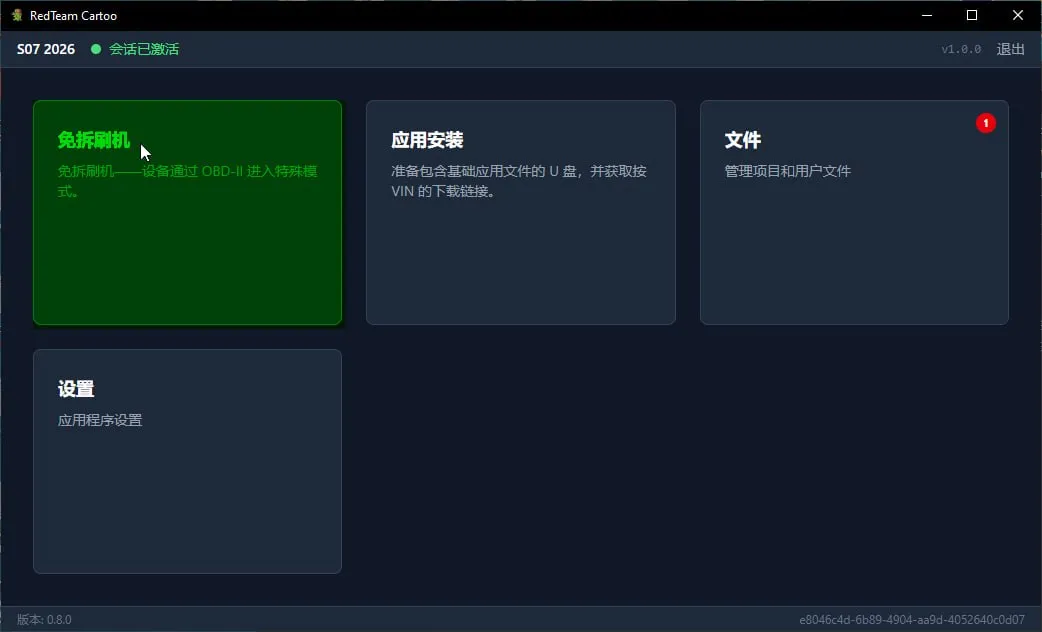Click the S07 2026 label
Screen dimensions: 1042x632
coord(46,49)
